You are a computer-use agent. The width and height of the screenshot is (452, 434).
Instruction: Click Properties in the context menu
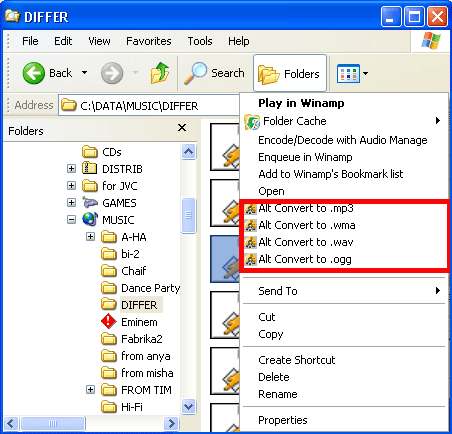pos(283,420)
